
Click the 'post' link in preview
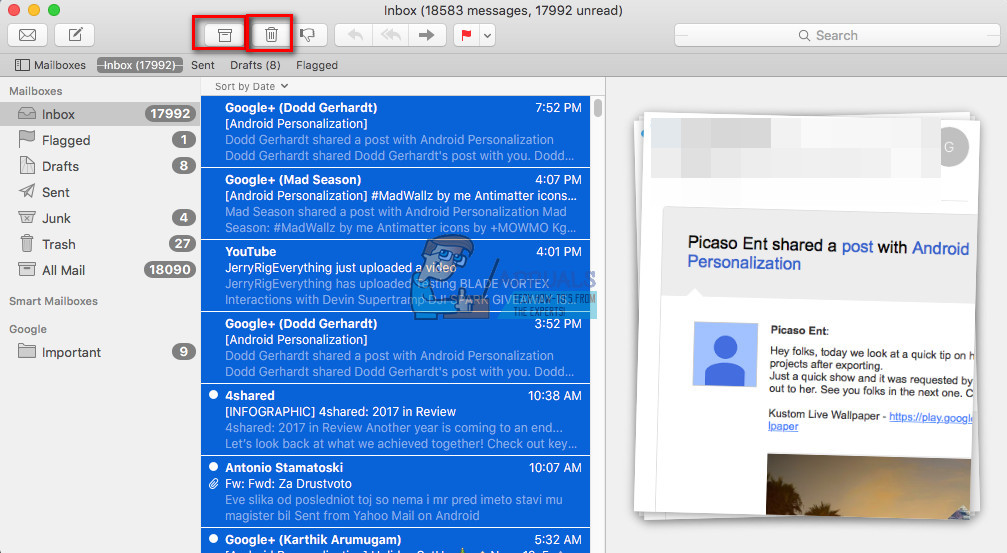857,246
